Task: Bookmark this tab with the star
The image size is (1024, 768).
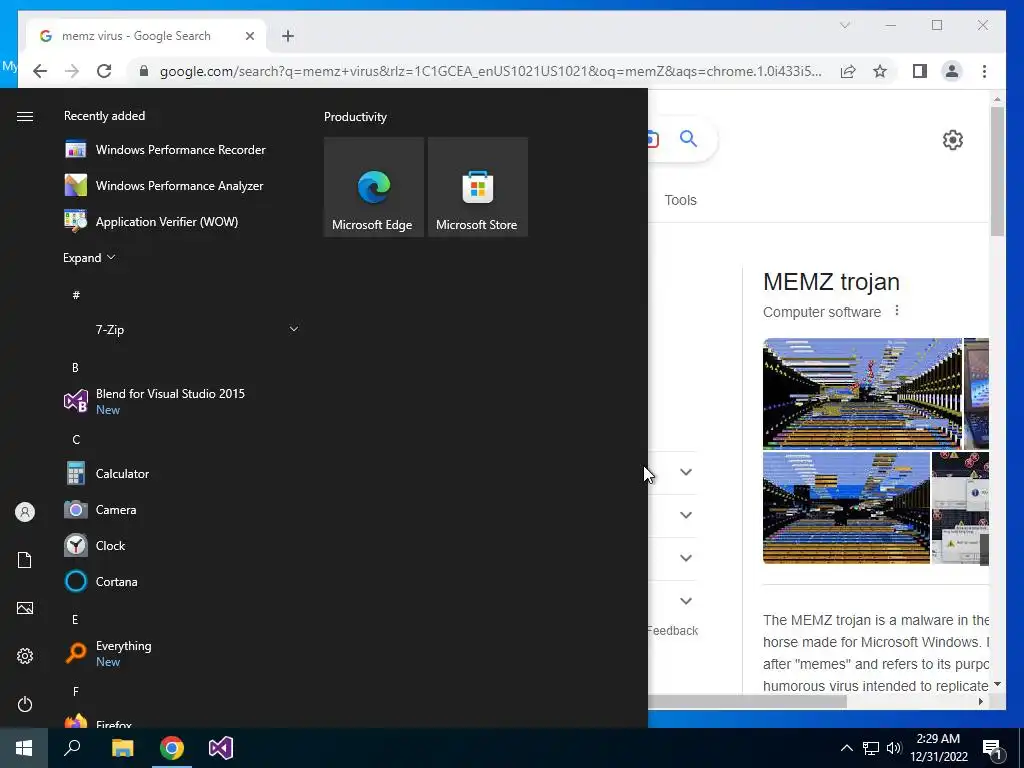Action: pos(880,71)
